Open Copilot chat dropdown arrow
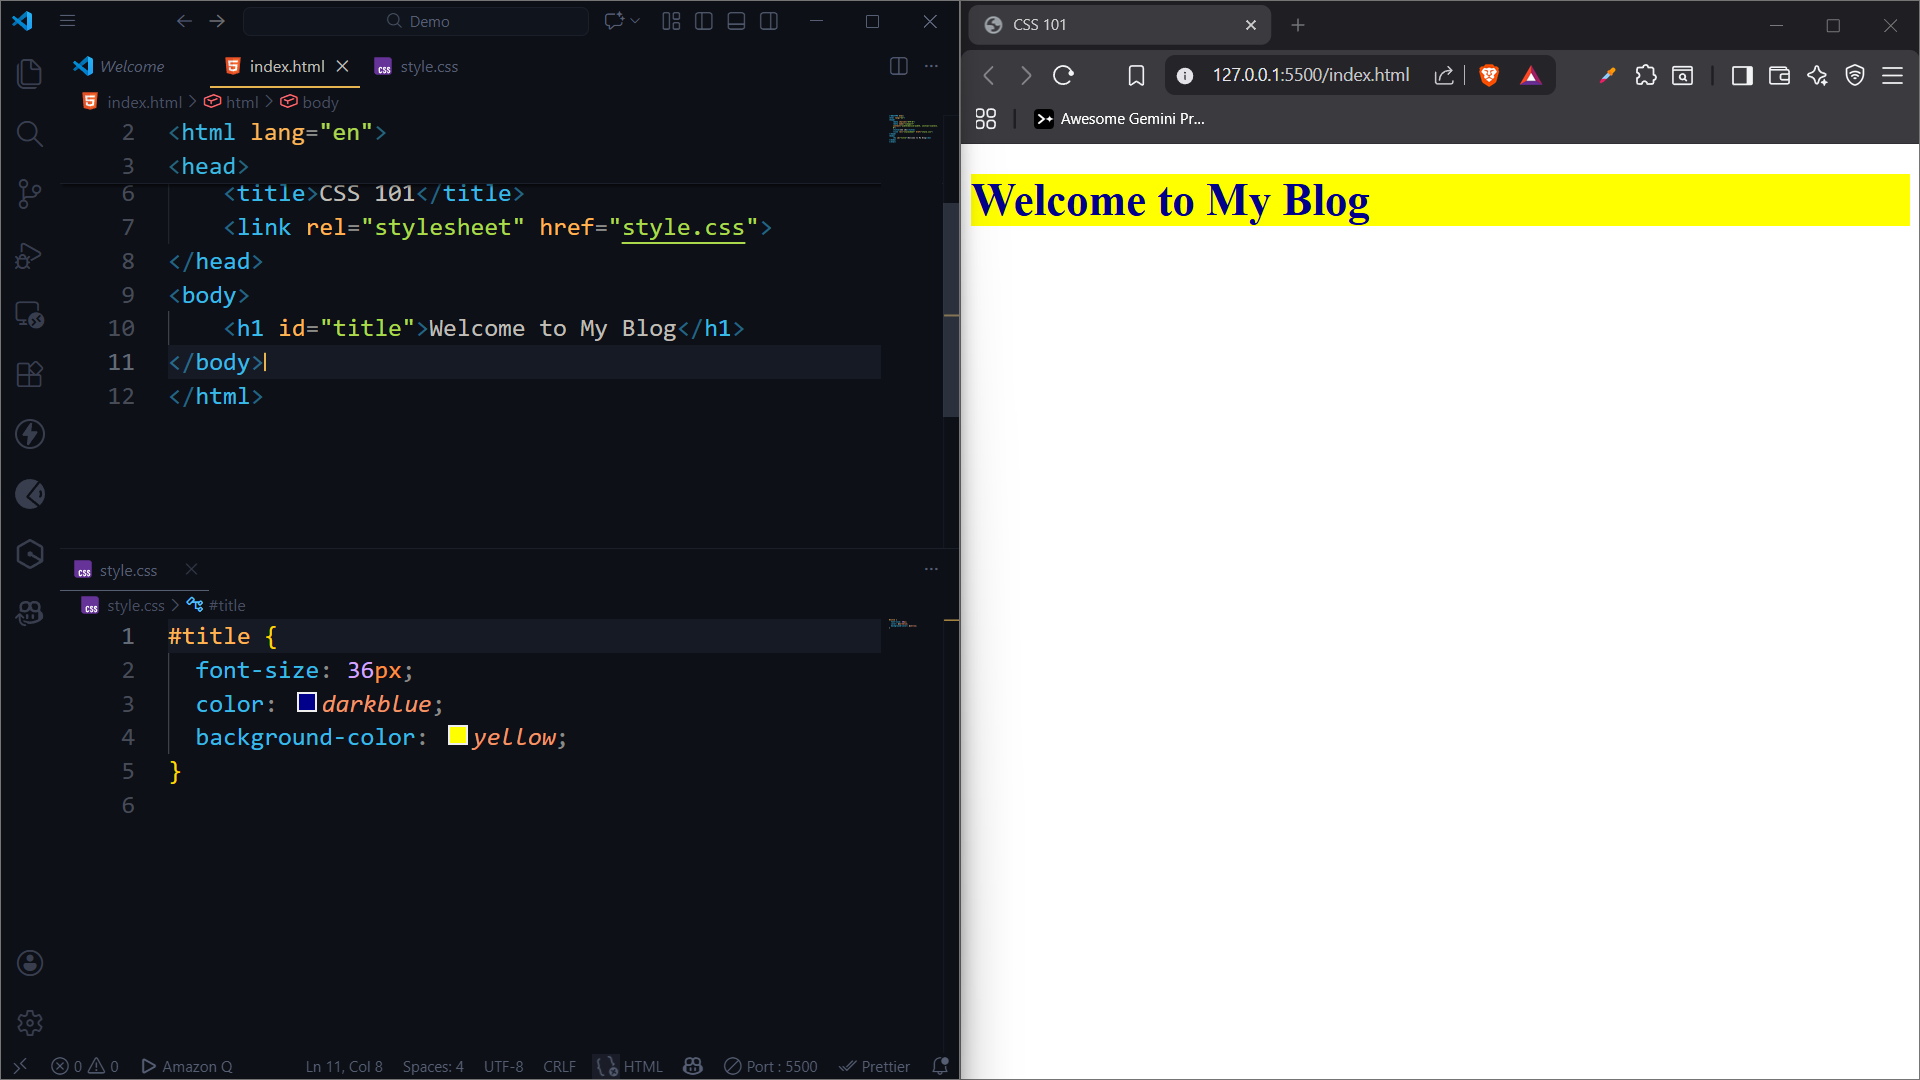 coord(635,21)
